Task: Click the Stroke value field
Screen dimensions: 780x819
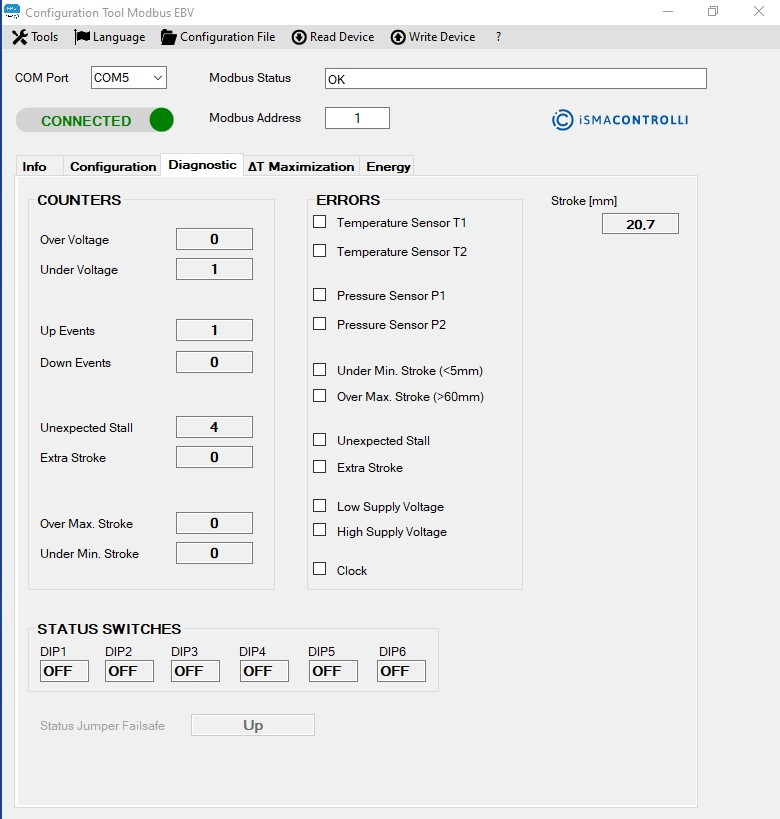Action: click(640, 224)
